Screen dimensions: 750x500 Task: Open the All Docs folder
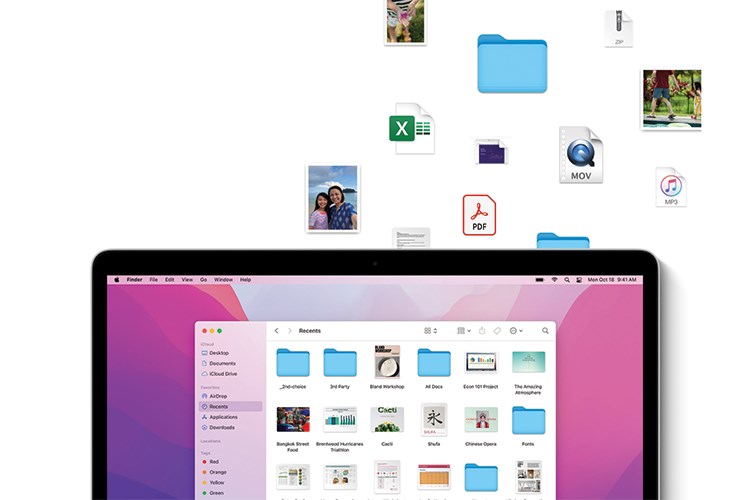point(433,362)
